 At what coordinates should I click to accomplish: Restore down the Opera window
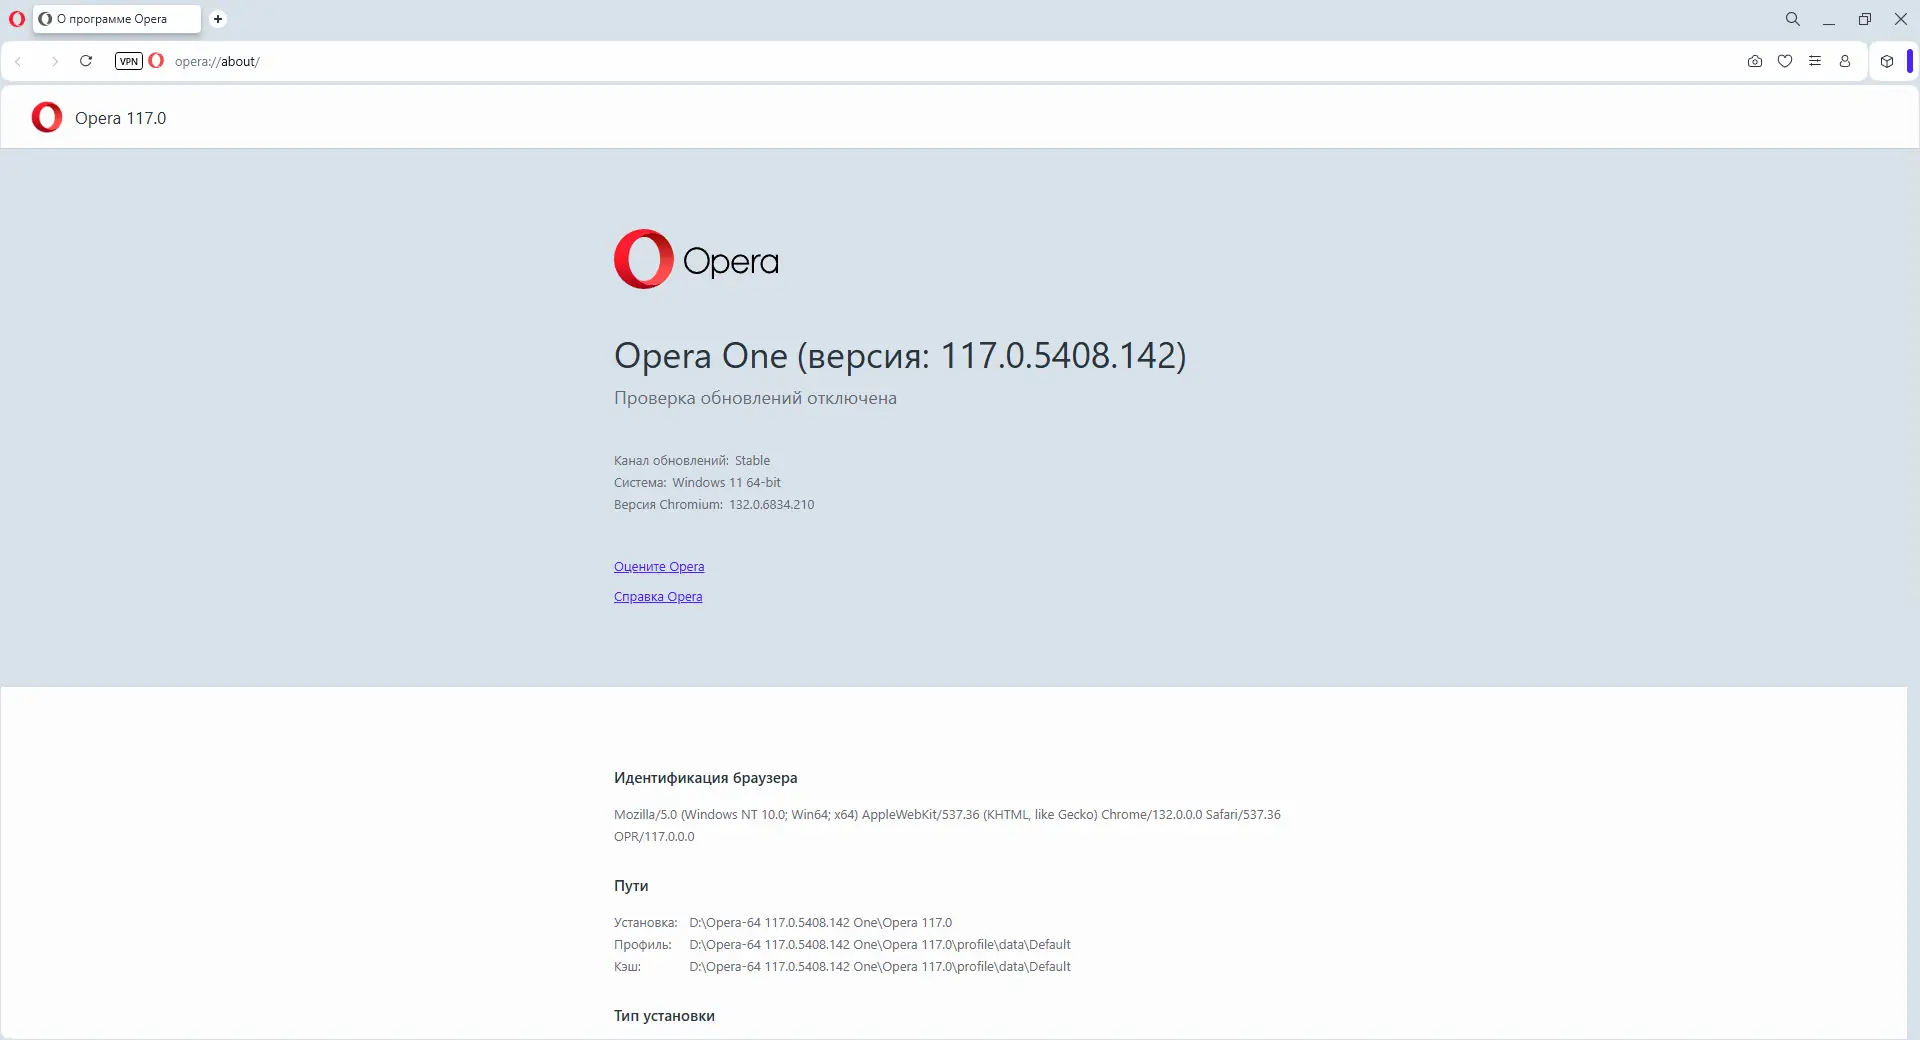tap(1865, 19)
